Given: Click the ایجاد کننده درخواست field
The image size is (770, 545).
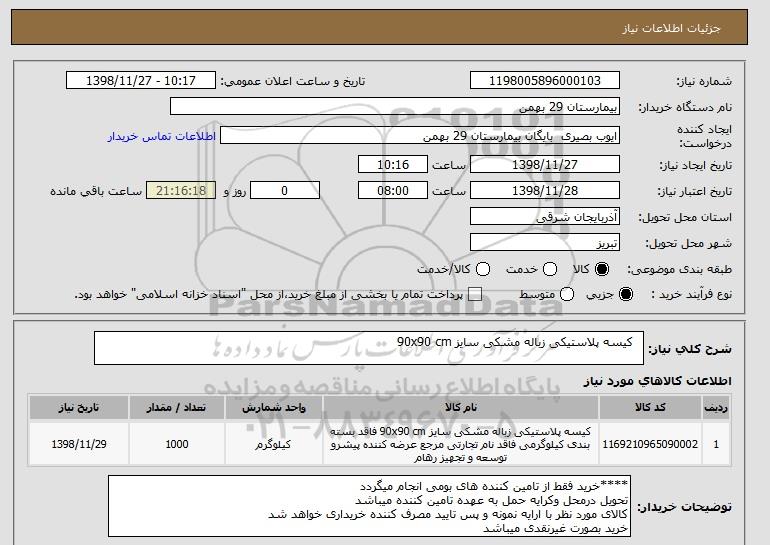Looking at the screenshot, I should point(420,136).
